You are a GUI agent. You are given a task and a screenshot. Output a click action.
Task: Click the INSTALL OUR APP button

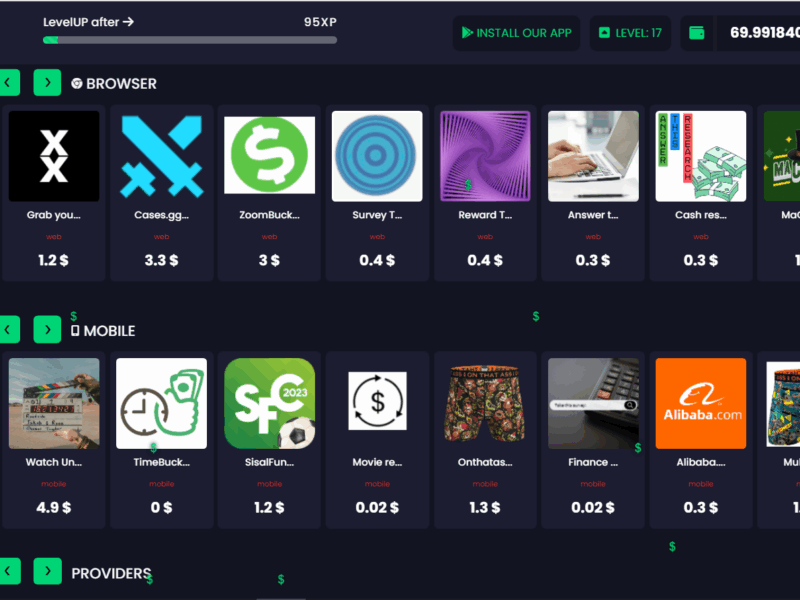(516, 33)
